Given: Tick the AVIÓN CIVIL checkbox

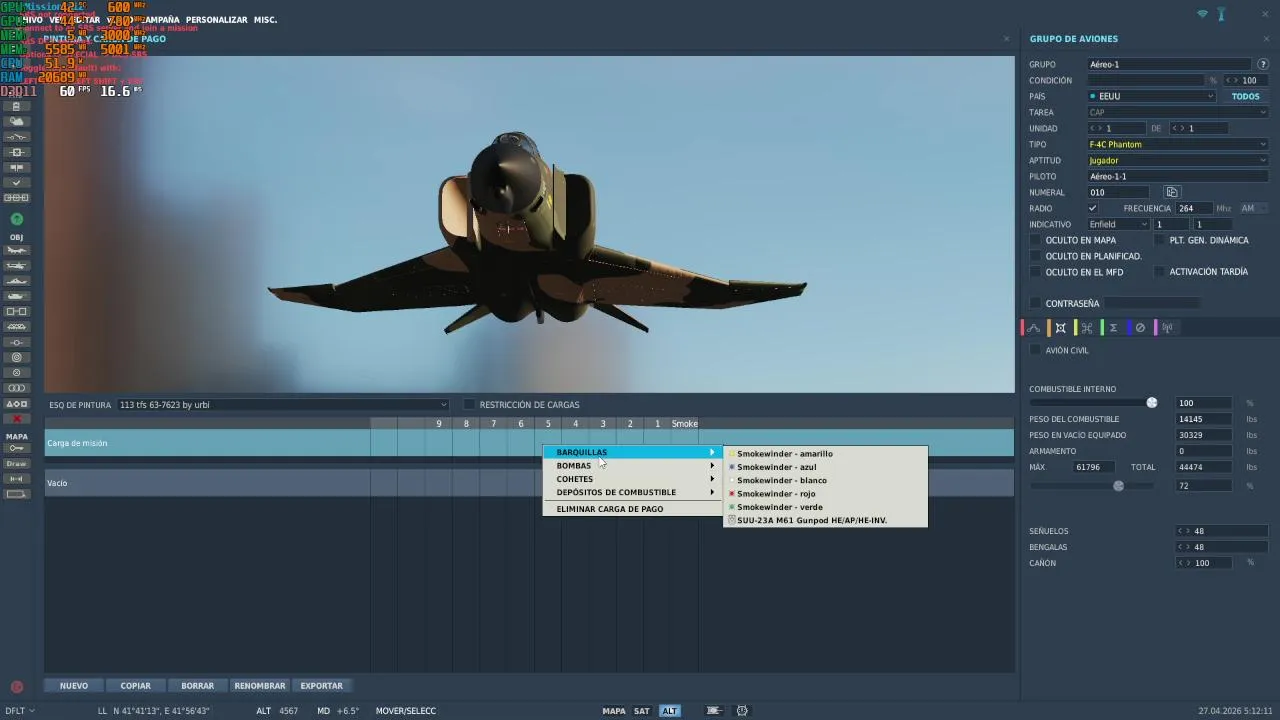Looking at the screenshot, I should [1036, 350].
